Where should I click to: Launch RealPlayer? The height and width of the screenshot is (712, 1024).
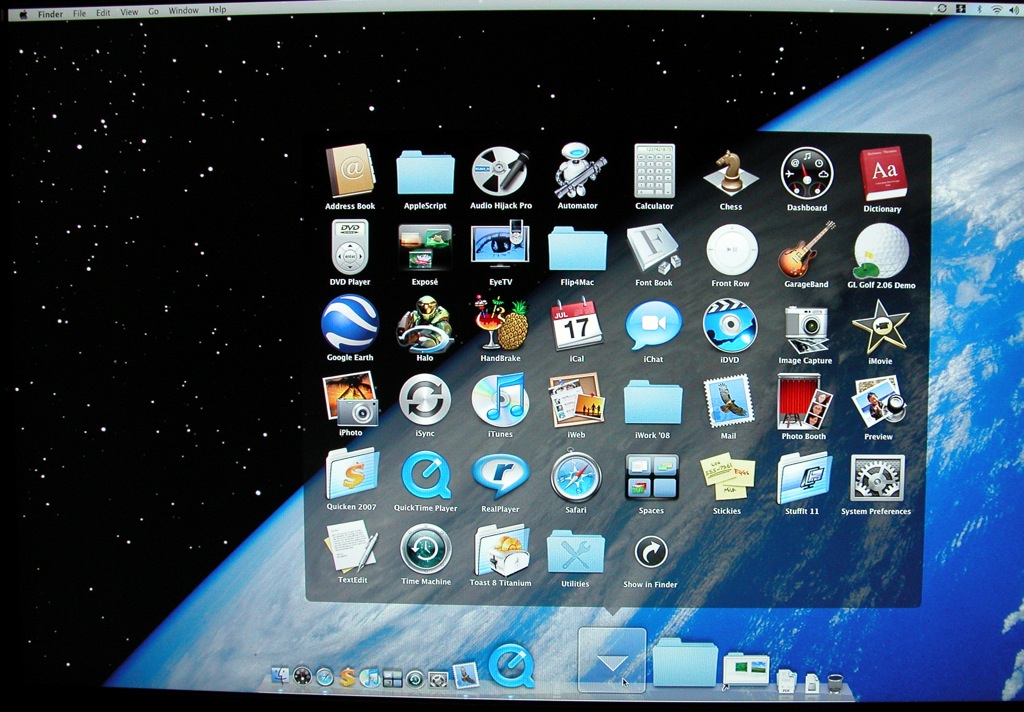pos(500,477)
